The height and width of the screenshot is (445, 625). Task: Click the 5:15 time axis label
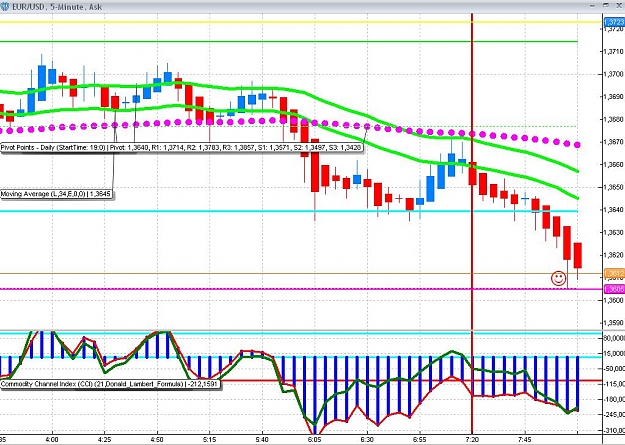[209, 439]
